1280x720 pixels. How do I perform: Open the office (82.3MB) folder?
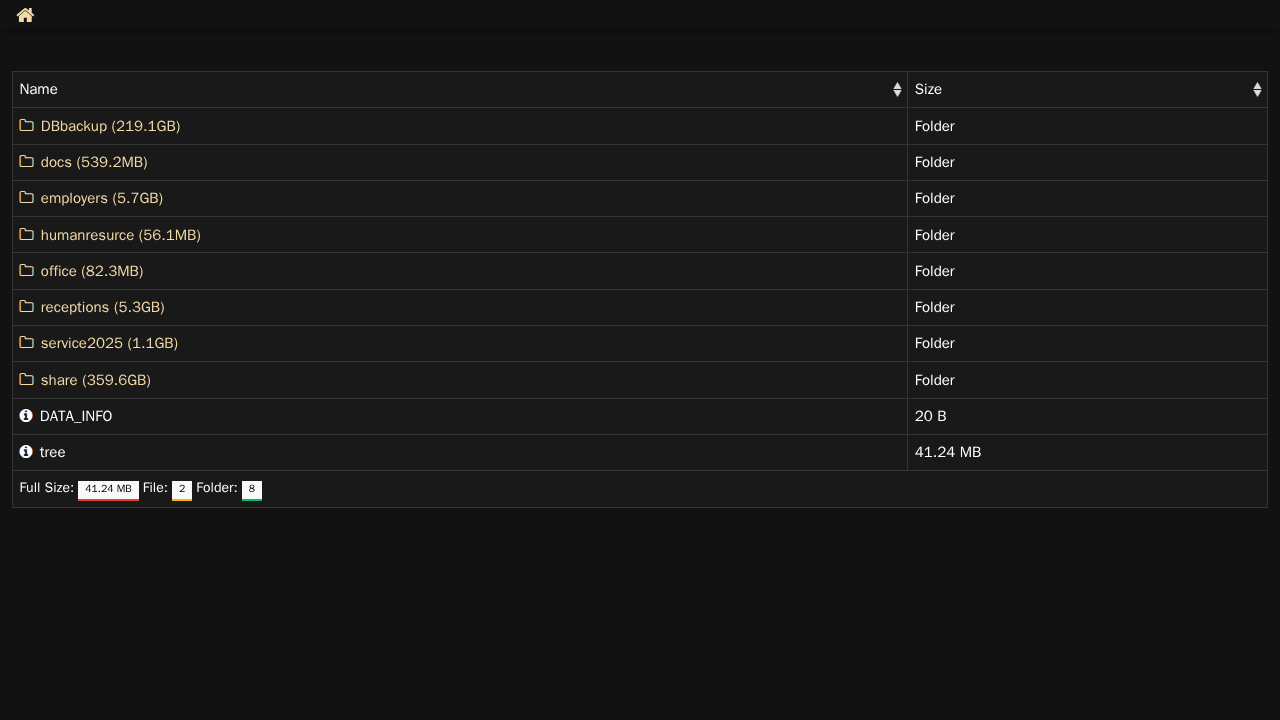click(92, 271)
